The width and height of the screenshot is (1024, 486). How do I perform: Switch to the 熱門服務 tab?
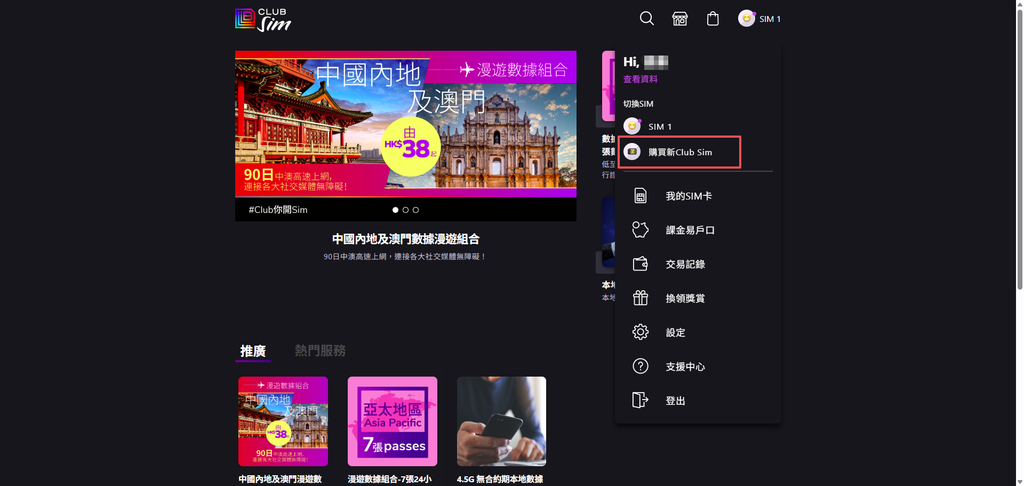tap(320, 351)
